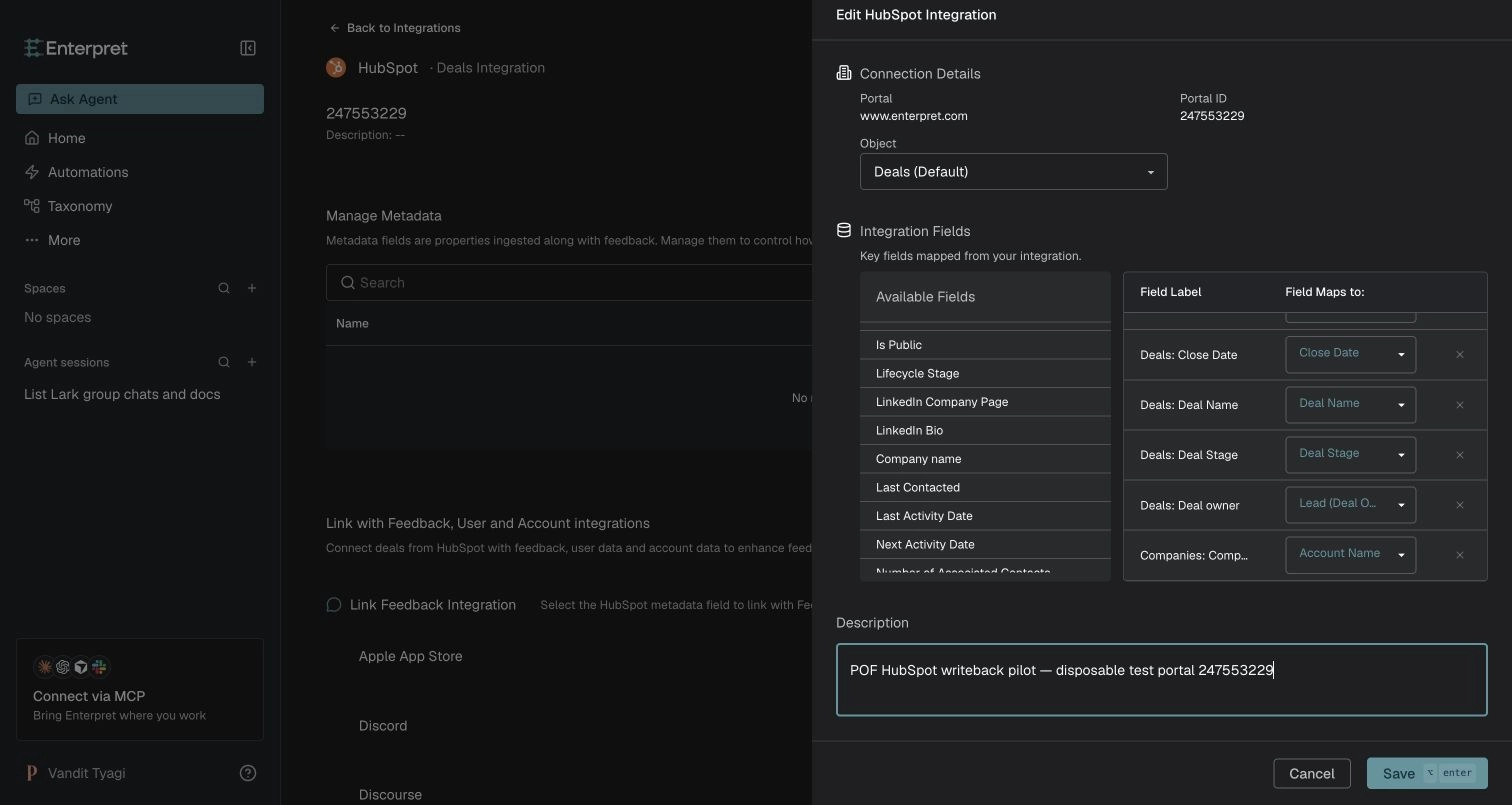Select LinkedIn Bio available field
Screen dimensions: 1512x805
point(985,430)
